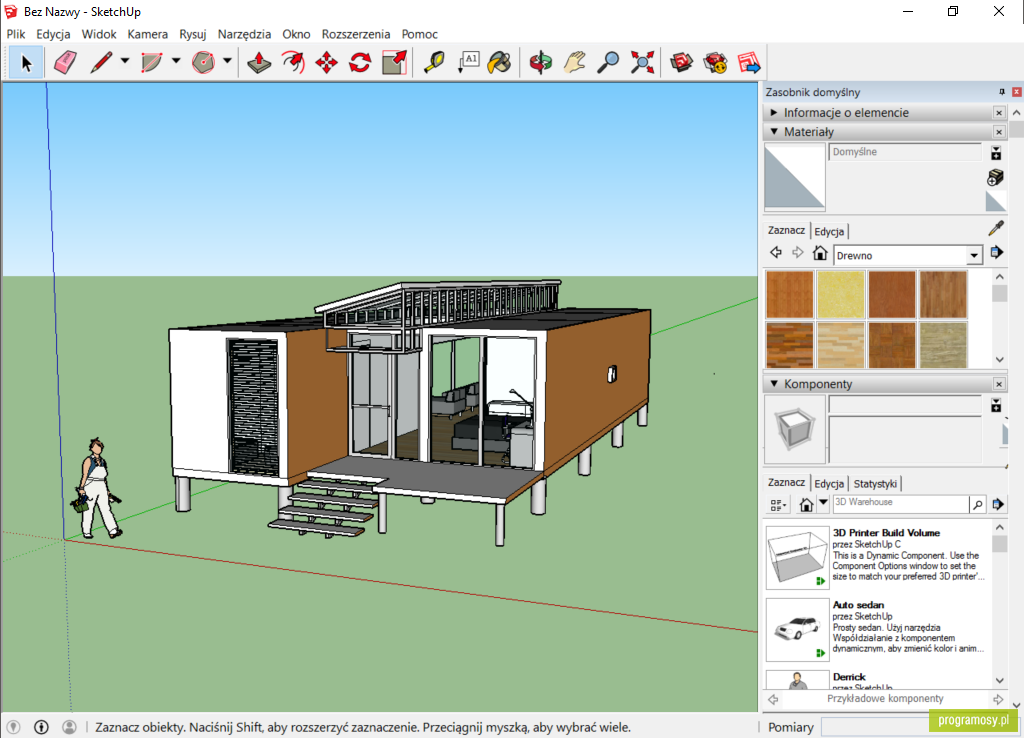Pick the Eraser tool
The image size is (1024, 738).
coord(65,63)
